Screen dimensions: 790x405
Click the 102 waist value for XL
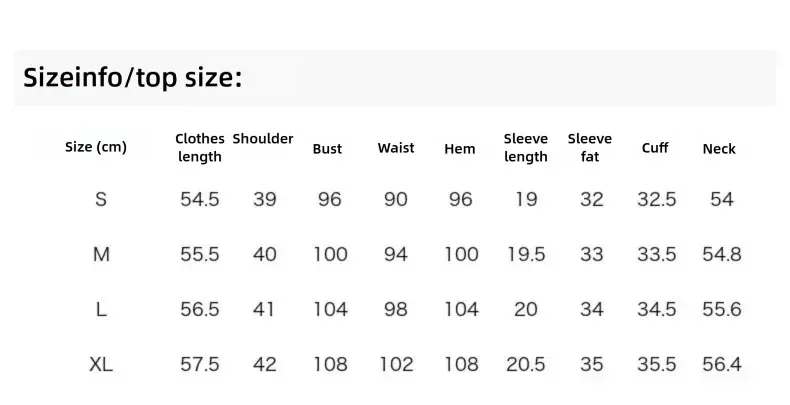(x=396, y=364)
